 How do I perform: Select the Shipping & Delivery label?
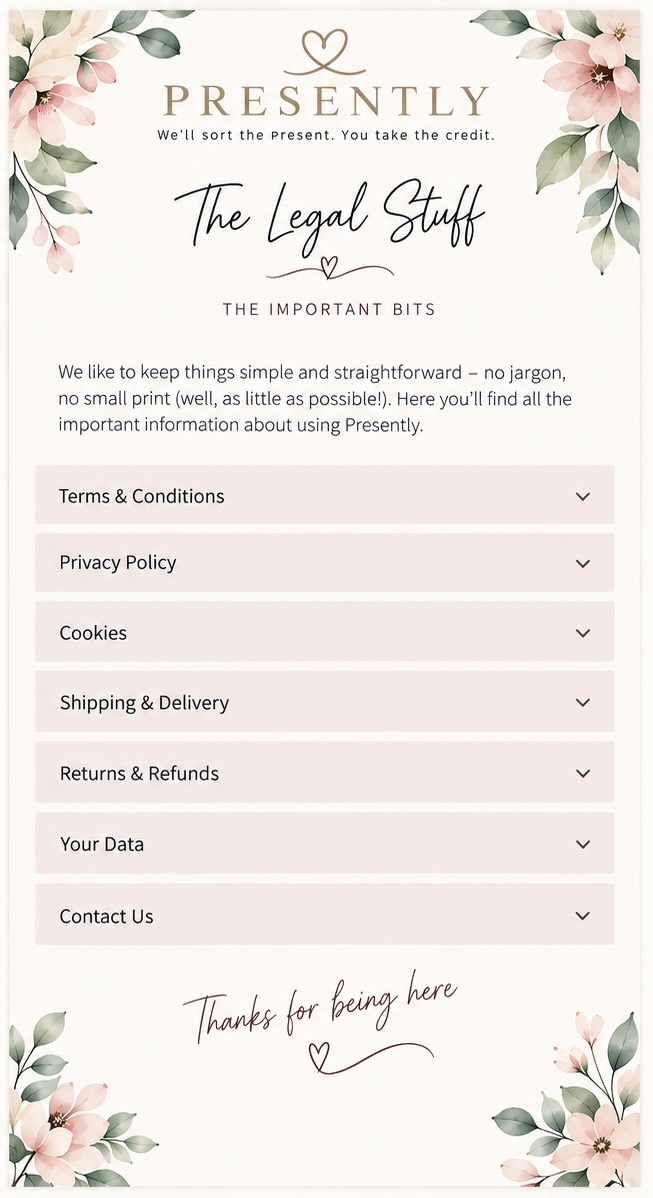144,703
